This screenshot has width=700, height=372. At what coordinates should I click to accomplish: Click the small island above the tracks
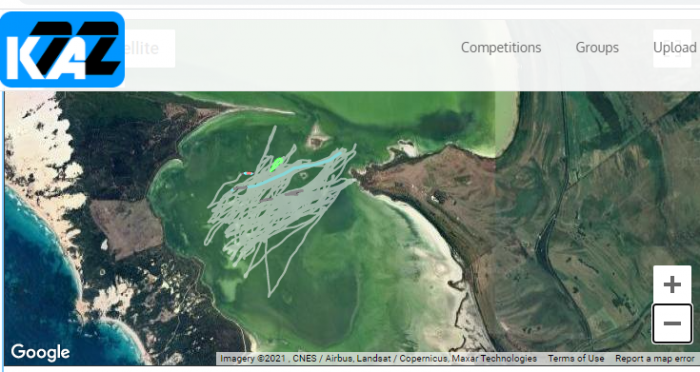(317, 138)
